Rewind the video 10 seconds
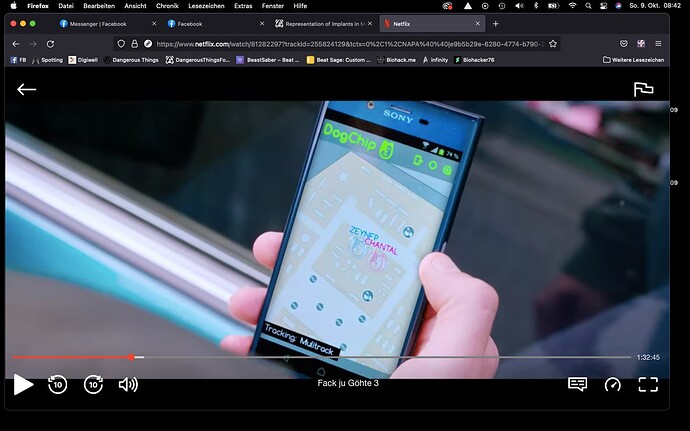The height and width of the screenshot is (431, 690). [58, 384]
